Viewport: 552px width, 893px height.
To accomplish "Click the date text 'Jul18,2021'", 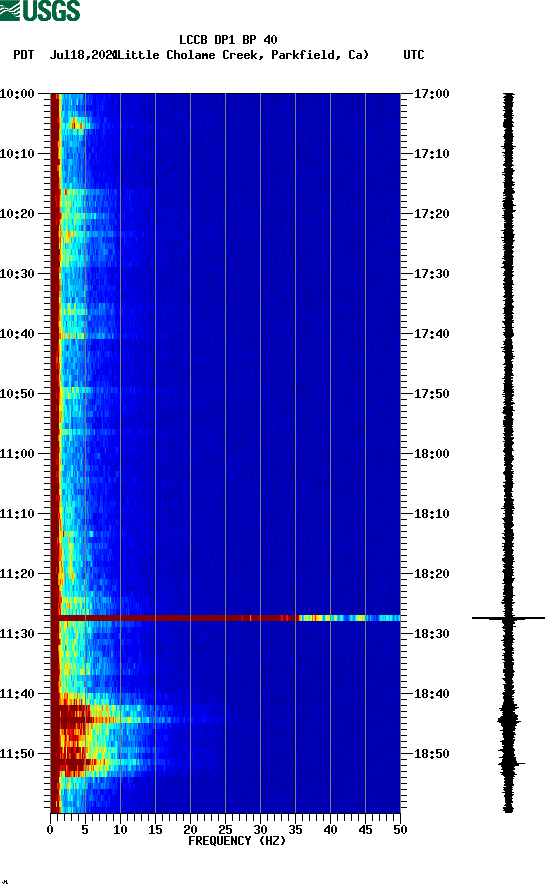I will click(84, 55).
